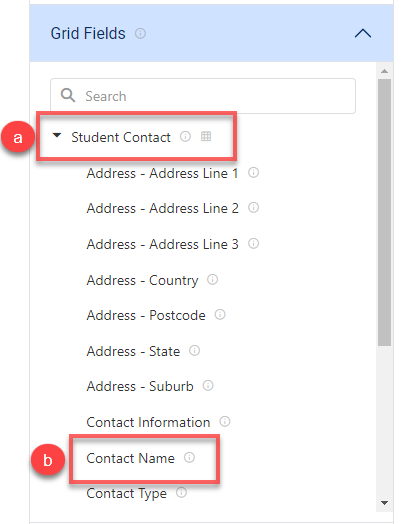Image resolution: width=401 pixels, height=524 pixels.
Task: Select the Contact Name field
Action: pos(130,458)
